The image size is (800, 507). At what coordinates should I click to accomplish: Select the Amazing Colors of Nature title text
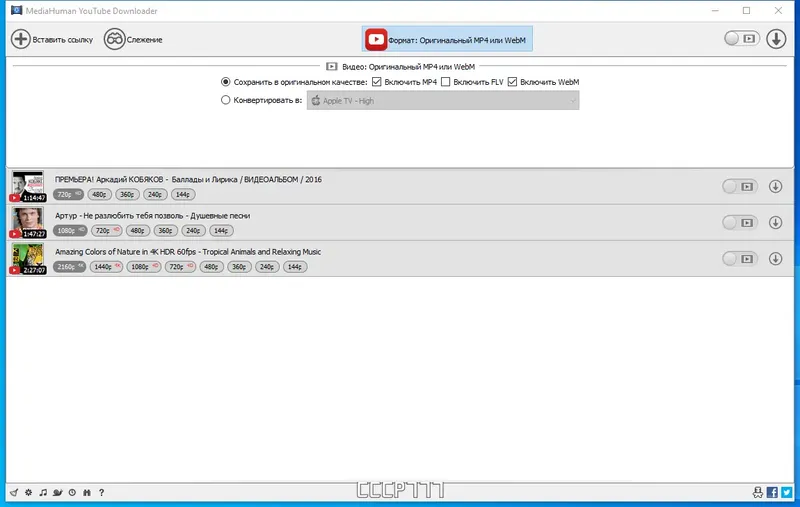tap(188, 252)
